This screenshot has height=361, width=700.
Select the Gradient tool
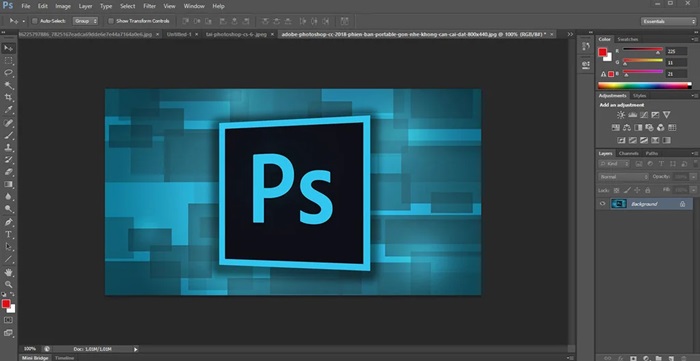tap(8, 184)
